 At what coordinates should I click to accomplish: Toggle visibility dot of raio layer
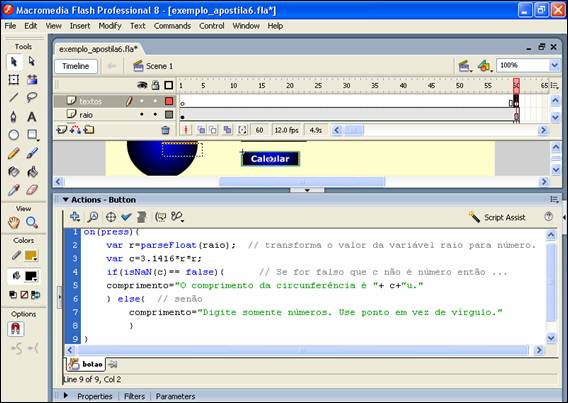coord(142,114)
